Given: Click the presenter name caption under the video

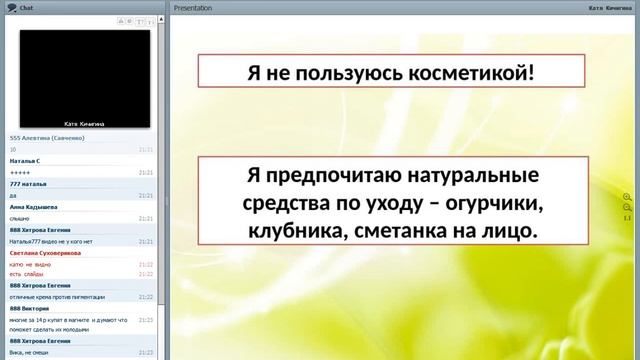Looking at the screenshot, I should pyautogui.click(x=84, y=124).
